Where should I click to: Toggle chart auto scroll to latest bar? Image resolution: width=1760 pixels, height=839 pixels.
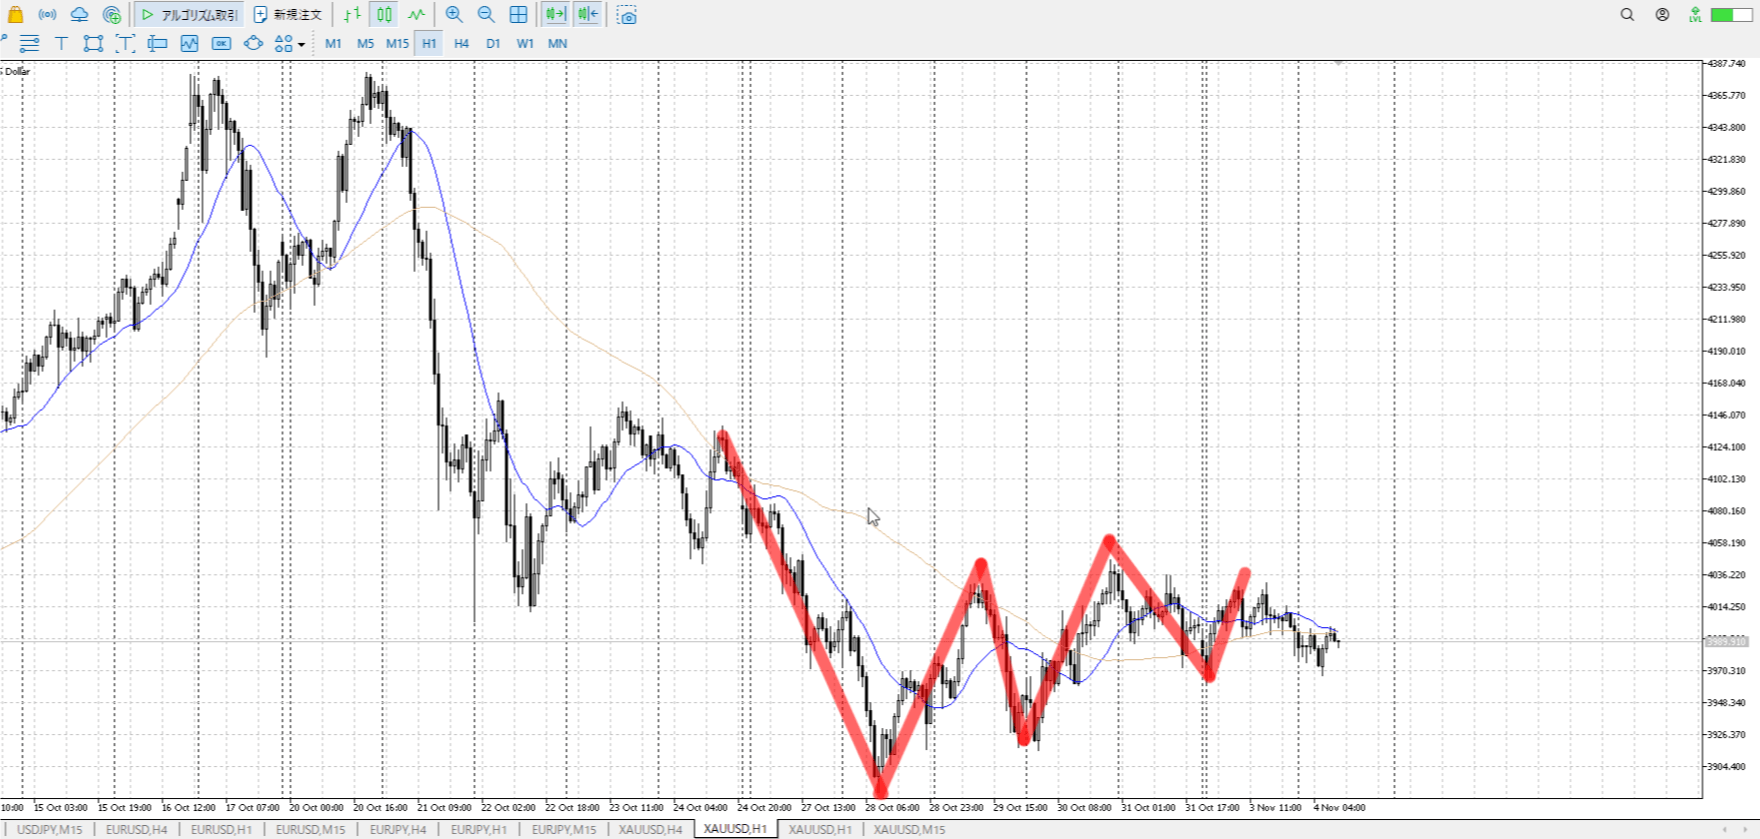pyautogui.click(x=555, y=15)
